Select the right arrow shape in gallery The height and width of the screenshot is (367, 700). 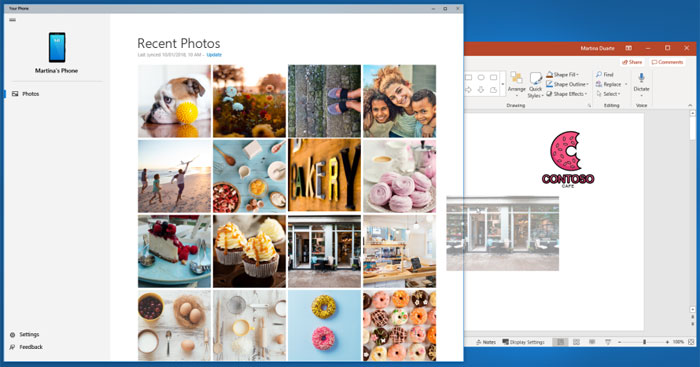469,90
